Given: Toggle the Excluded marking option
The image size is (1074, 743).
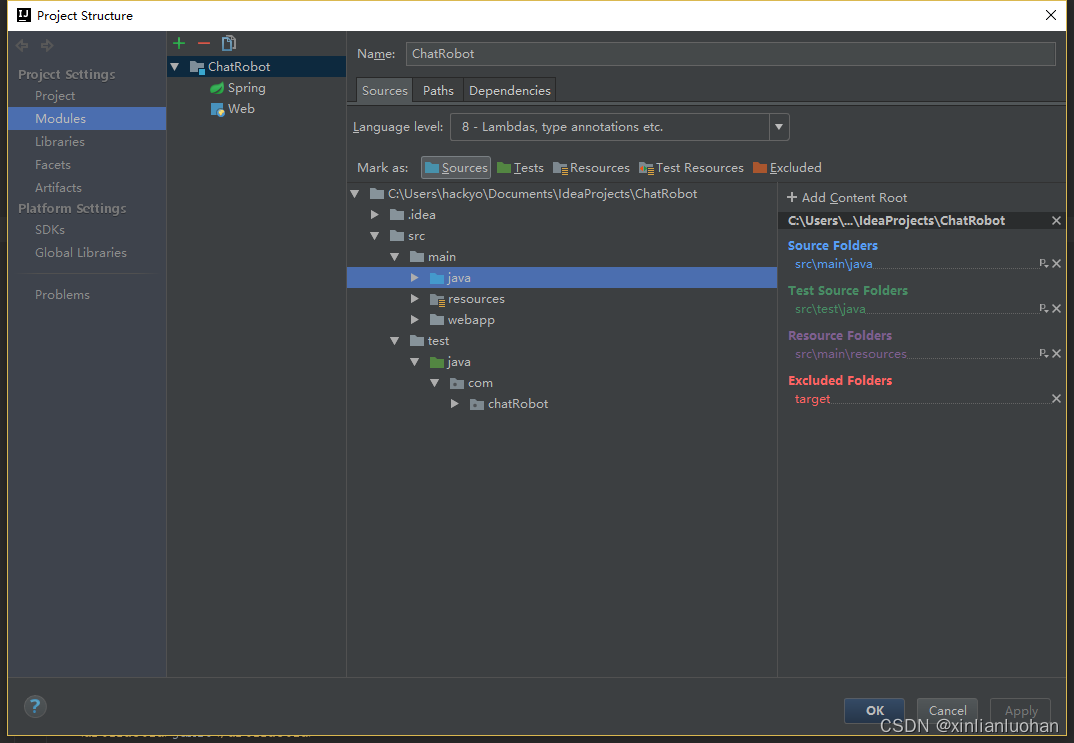Looking at the screenshot, I should [787, 167].
